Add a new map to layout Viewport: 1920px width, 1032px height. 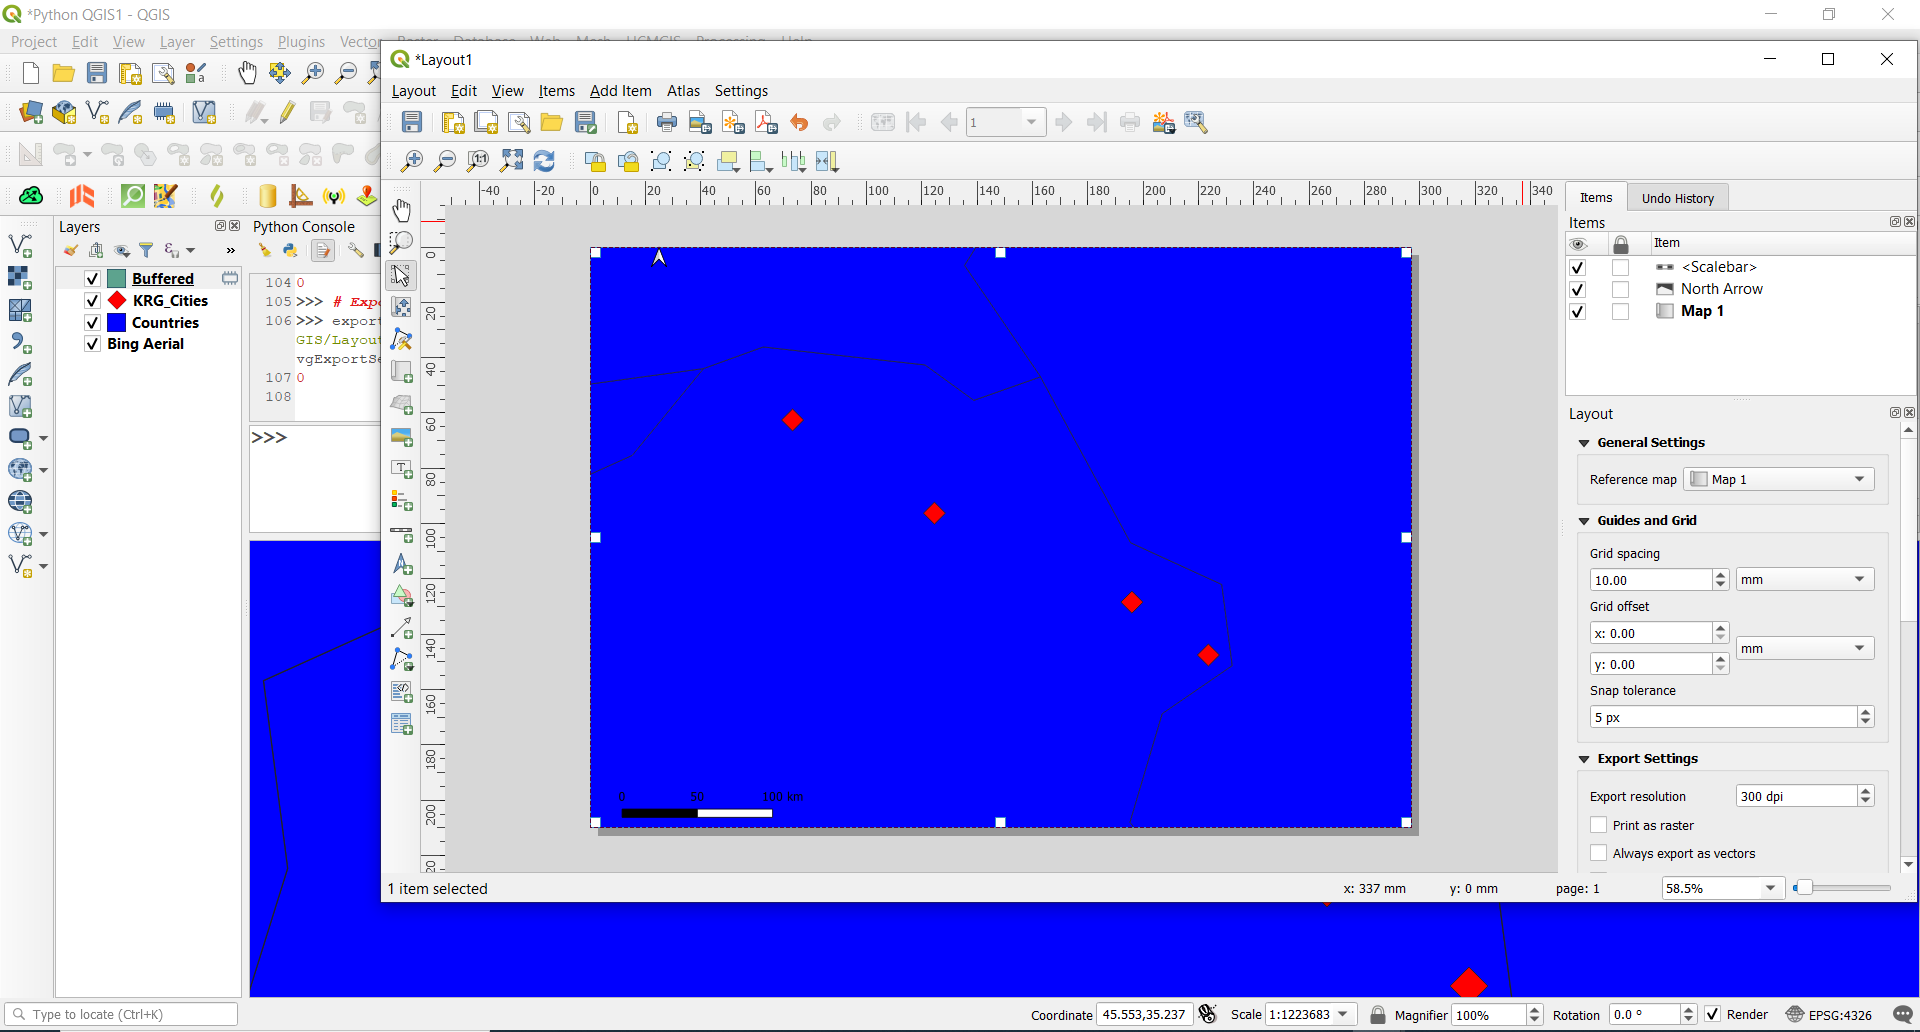click(402, 371)
